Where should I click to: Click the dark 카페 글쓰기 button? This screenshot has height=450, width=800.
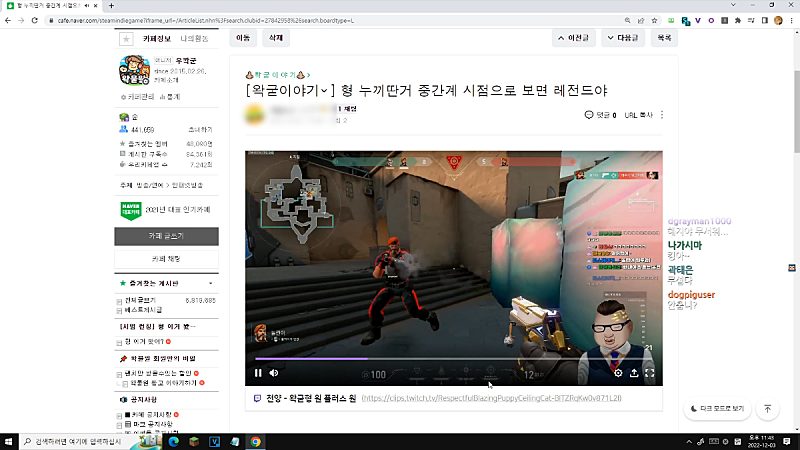166,236
